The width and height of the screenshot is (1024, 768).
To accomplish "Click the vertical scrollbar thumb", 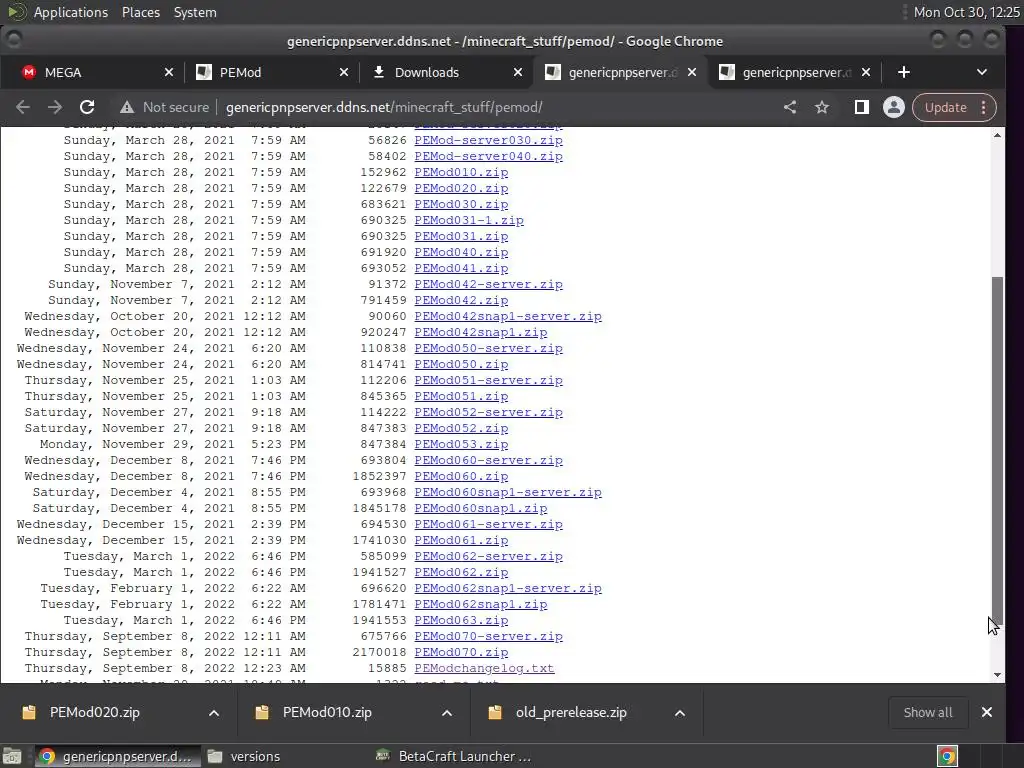I will coord(997,451).
